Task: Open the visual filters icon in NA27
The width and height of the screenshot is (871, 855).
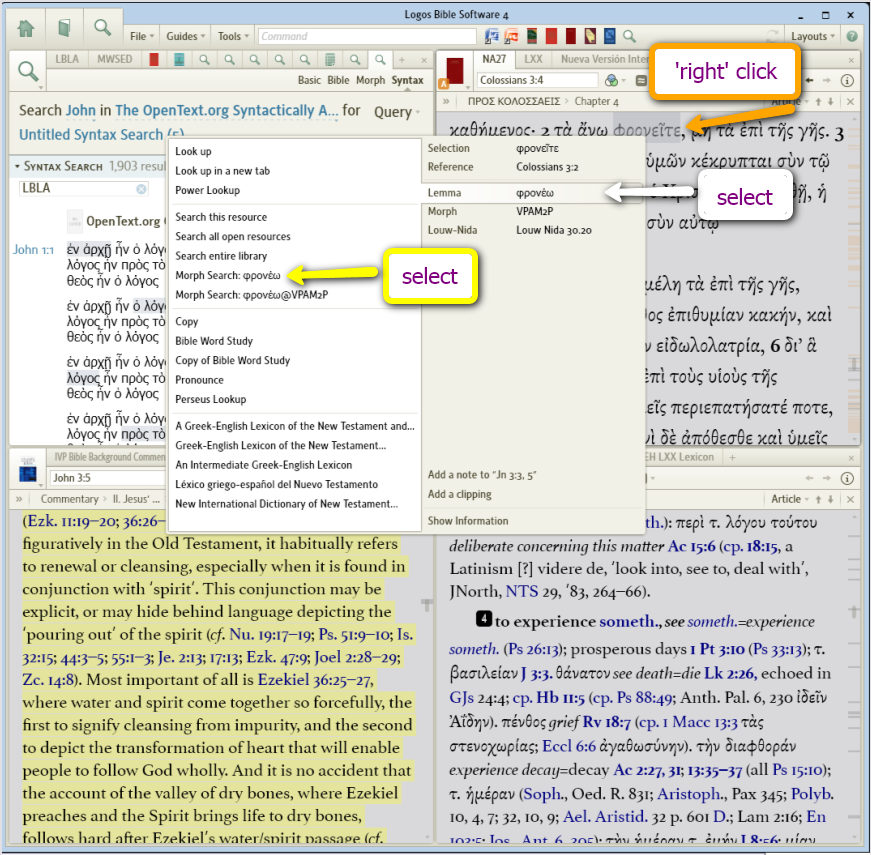Action: point(612,81)
